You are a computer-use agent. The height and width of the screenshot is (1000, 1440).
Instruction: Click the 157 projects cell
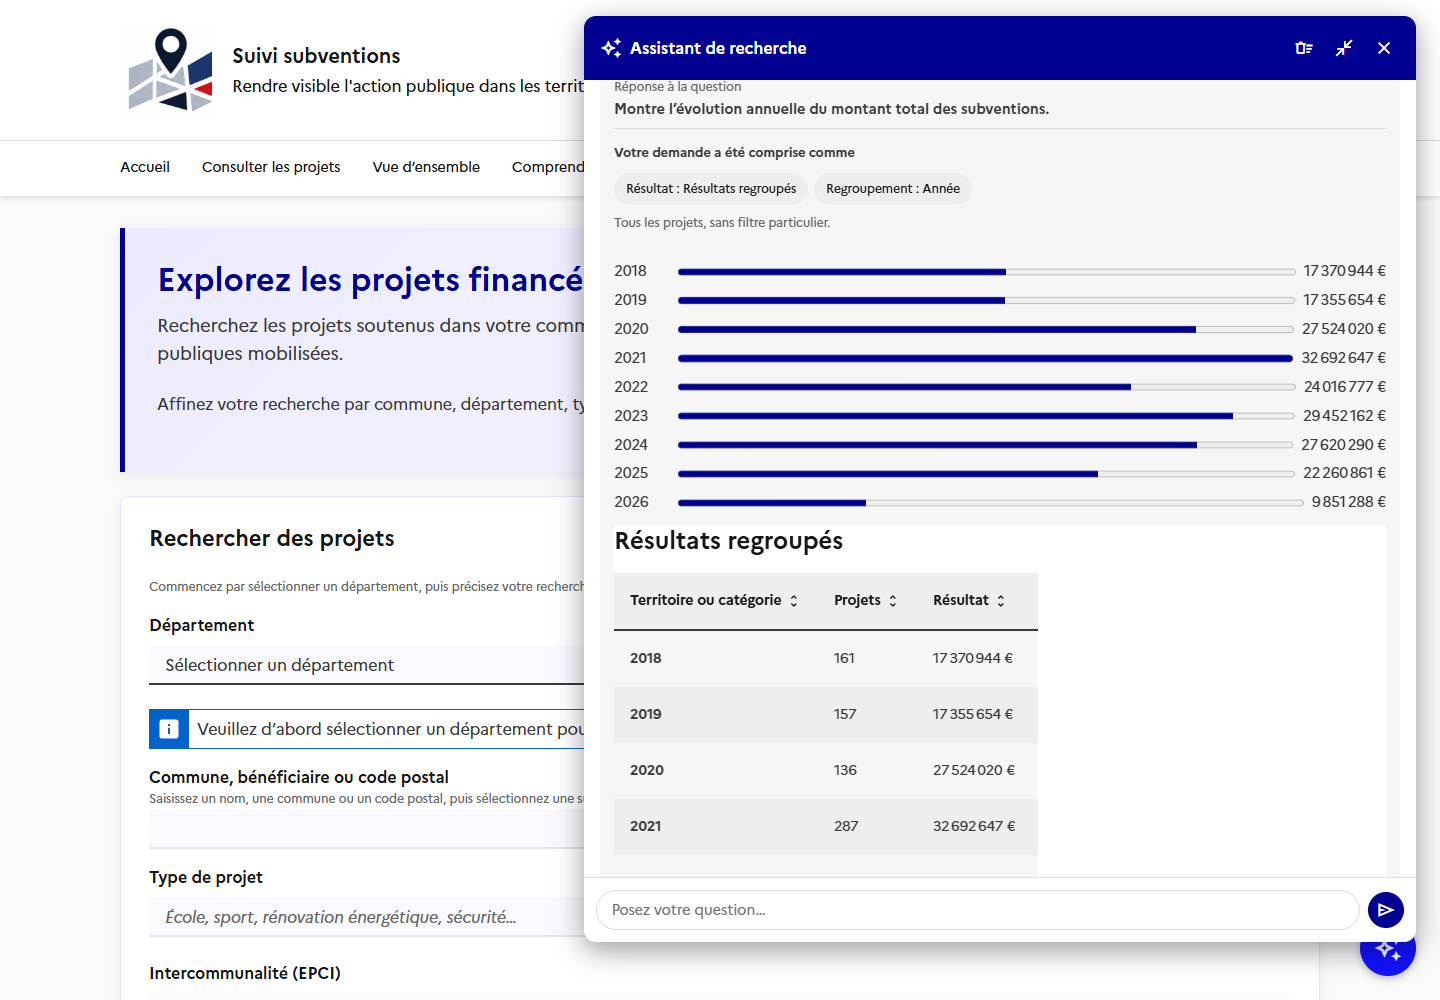pyautogui.click(x=845, y=714)
